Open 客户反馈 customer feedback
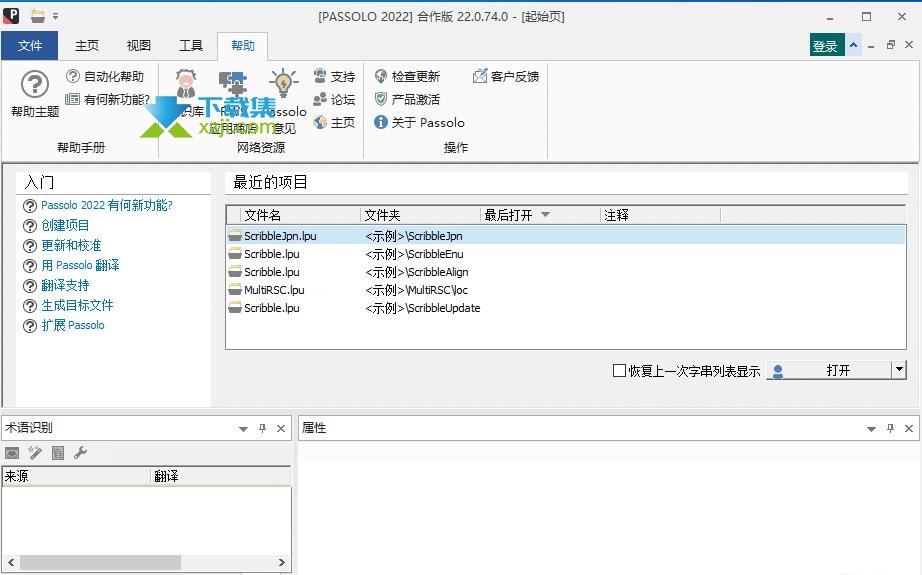This screenshot has height=575, width=922. click(x=506, y=76)
